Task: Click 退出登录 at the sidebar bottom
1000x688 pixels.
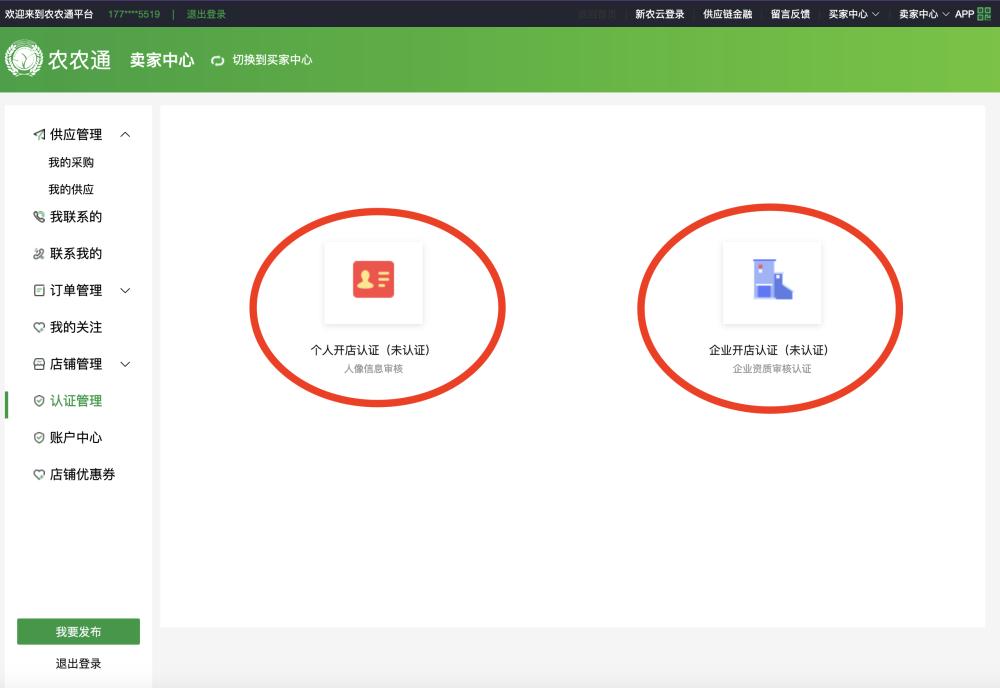Action: coord(79,663)
